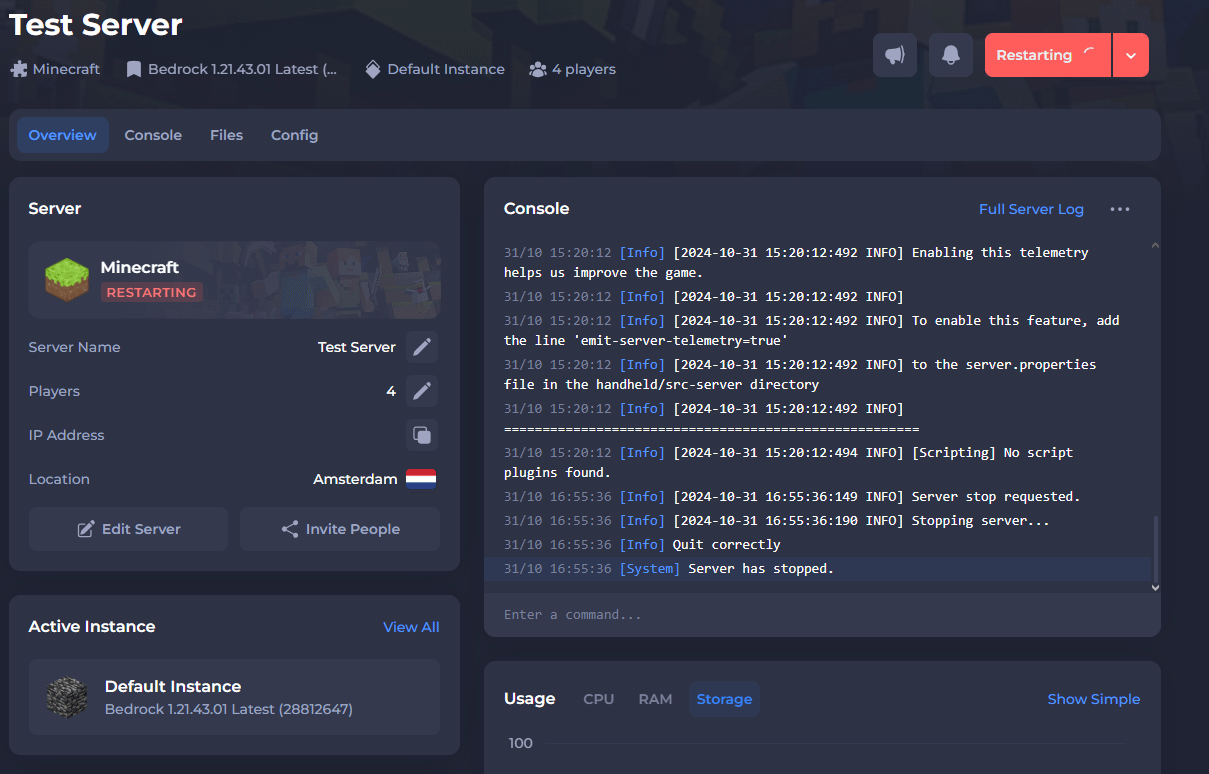The height and width of the screenshot is (774, 1209).
Task: Edit the Players count with pencil icon
Action: (x=422, y=391)
